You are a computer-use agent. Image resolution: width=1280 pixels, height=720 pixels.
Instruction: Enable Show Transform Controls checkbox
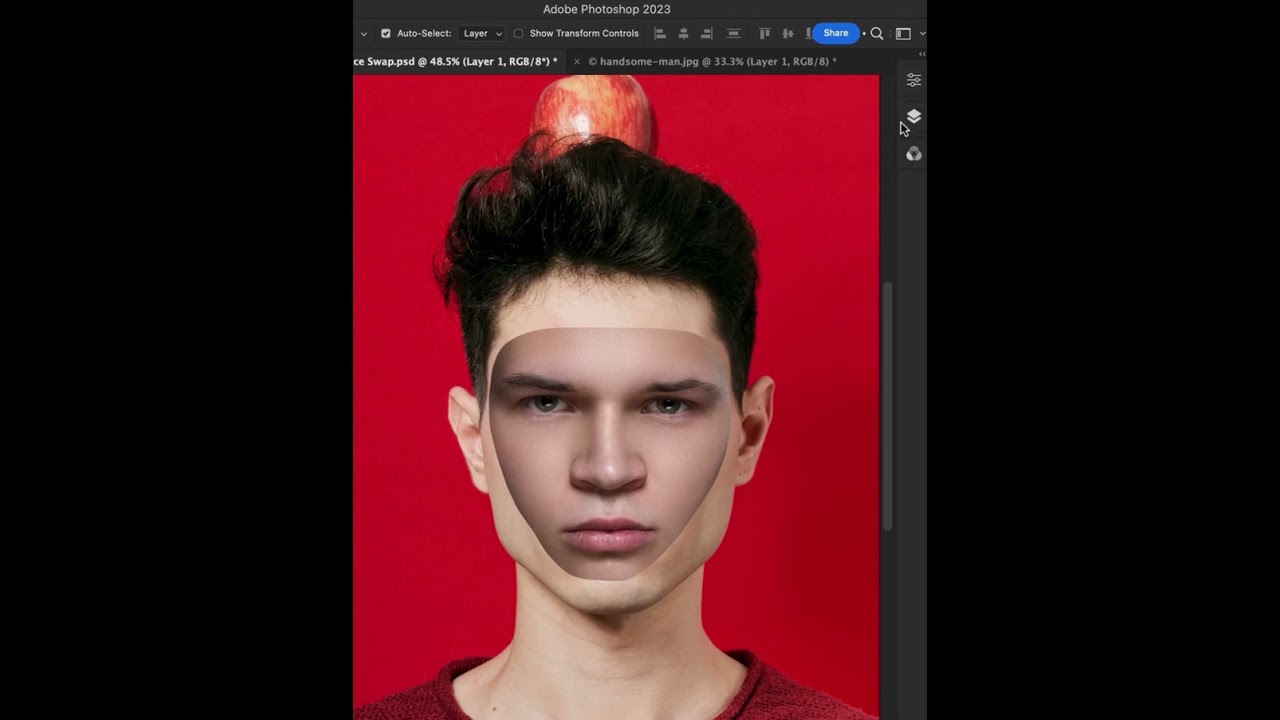point(518,34)
